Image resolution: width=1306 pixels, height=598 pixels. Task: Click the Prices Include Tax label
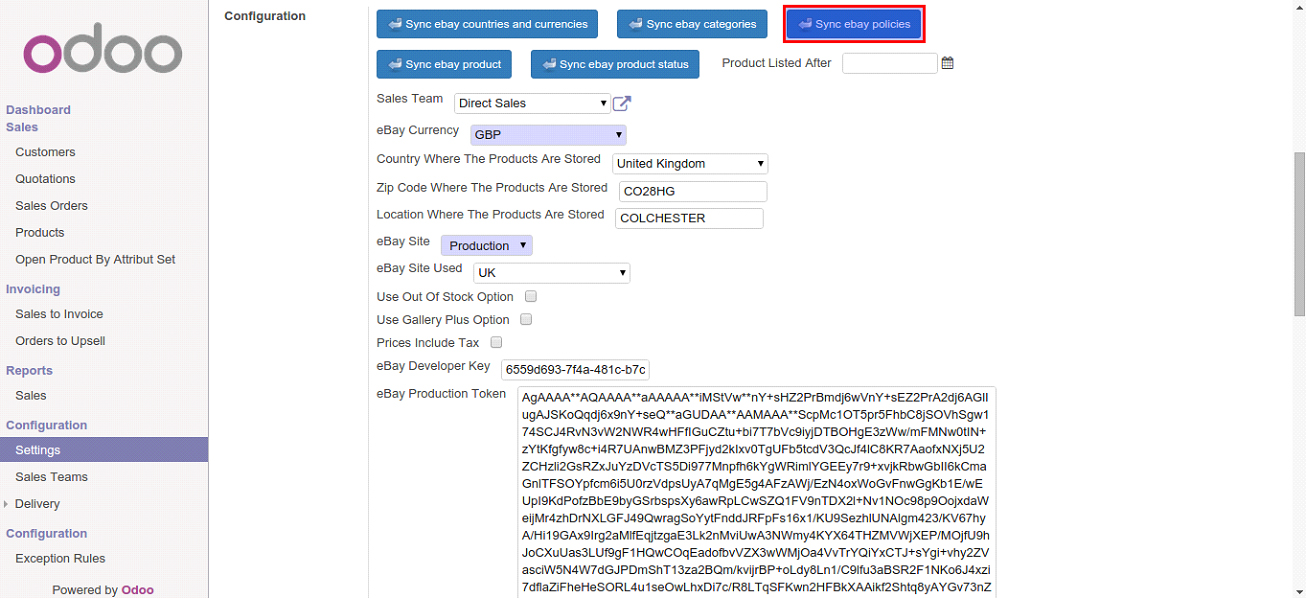(428, 343)
